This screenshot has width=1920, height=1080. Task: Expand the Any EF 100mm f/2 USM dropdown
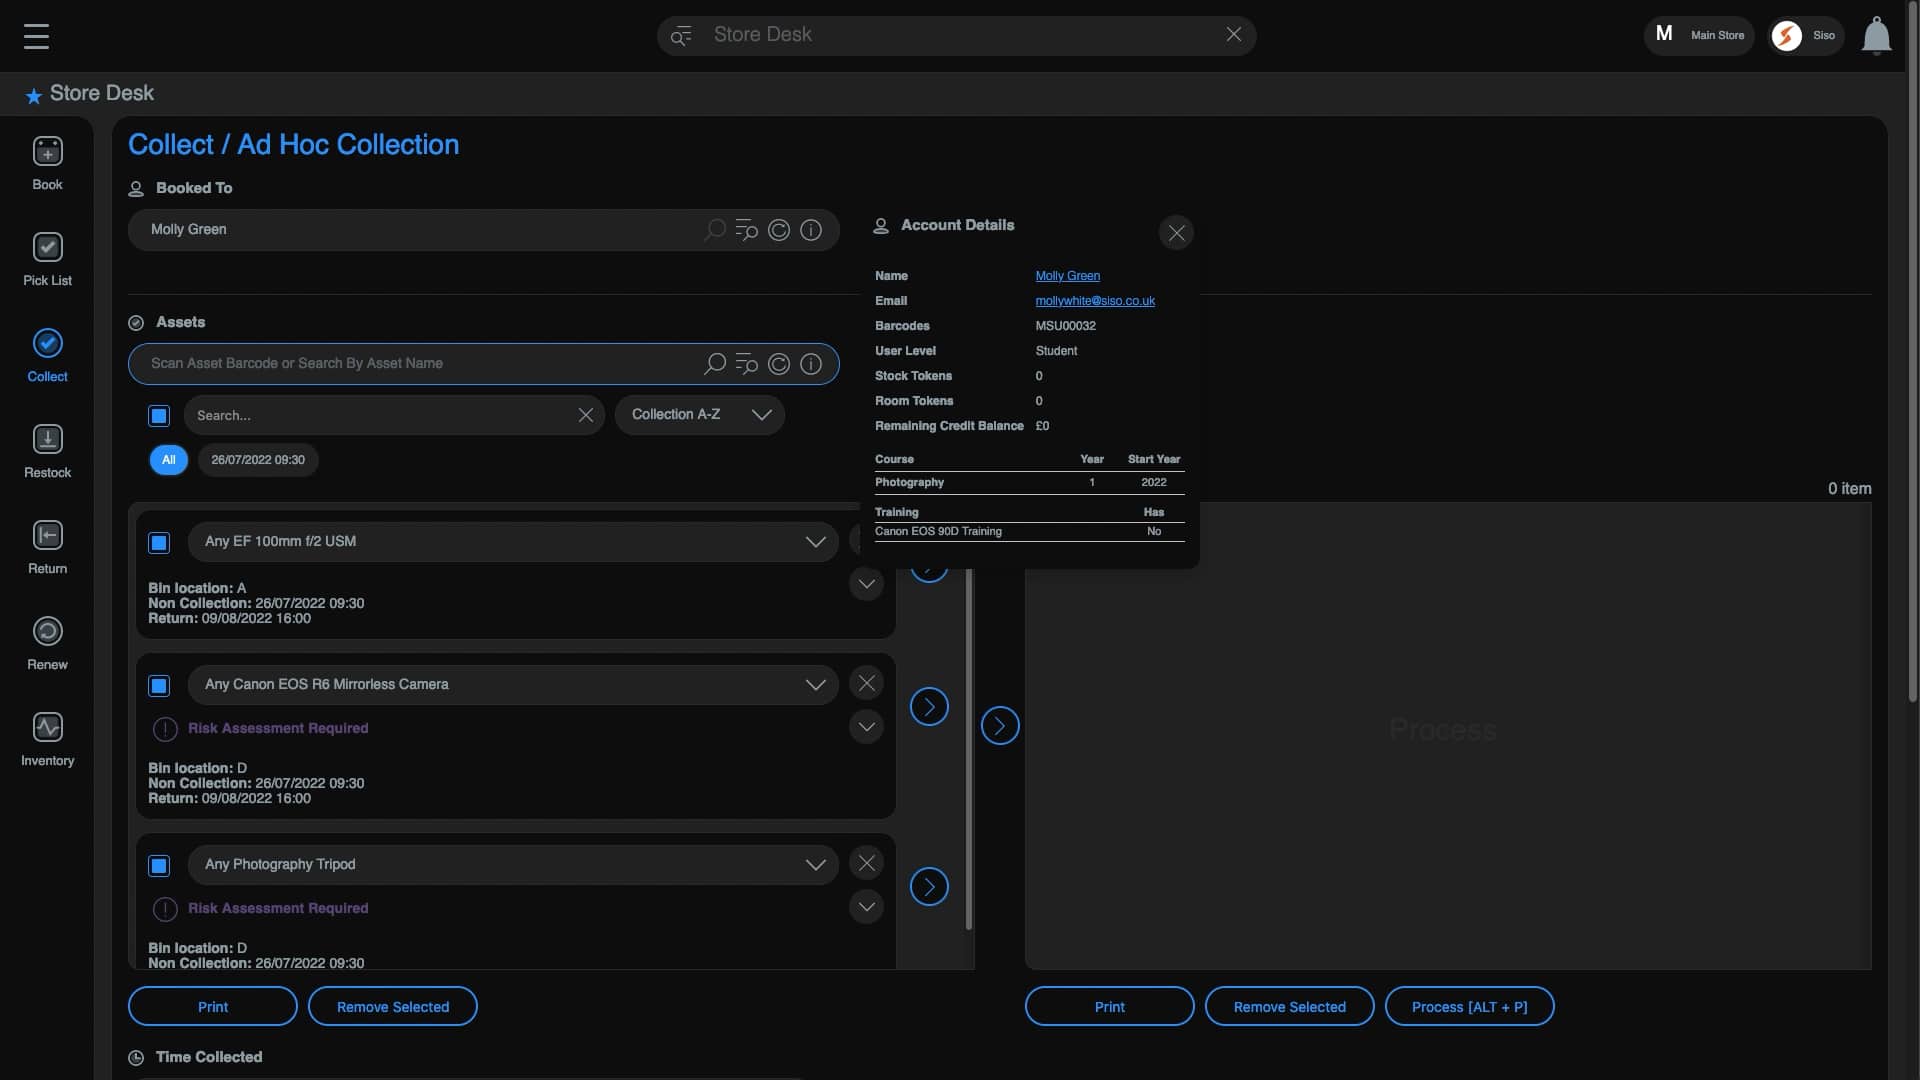815,542
